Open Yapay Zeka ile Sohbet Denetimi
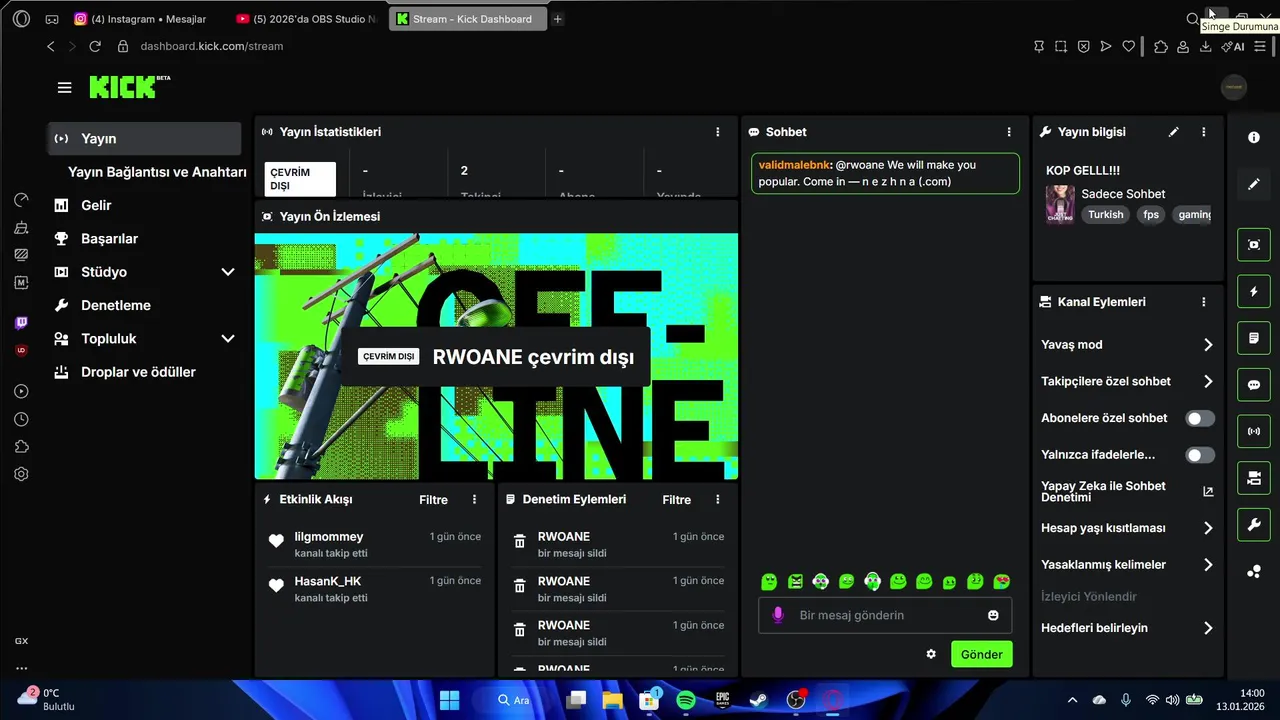Screen dimensions: 1280x720 pos(1127,491)
